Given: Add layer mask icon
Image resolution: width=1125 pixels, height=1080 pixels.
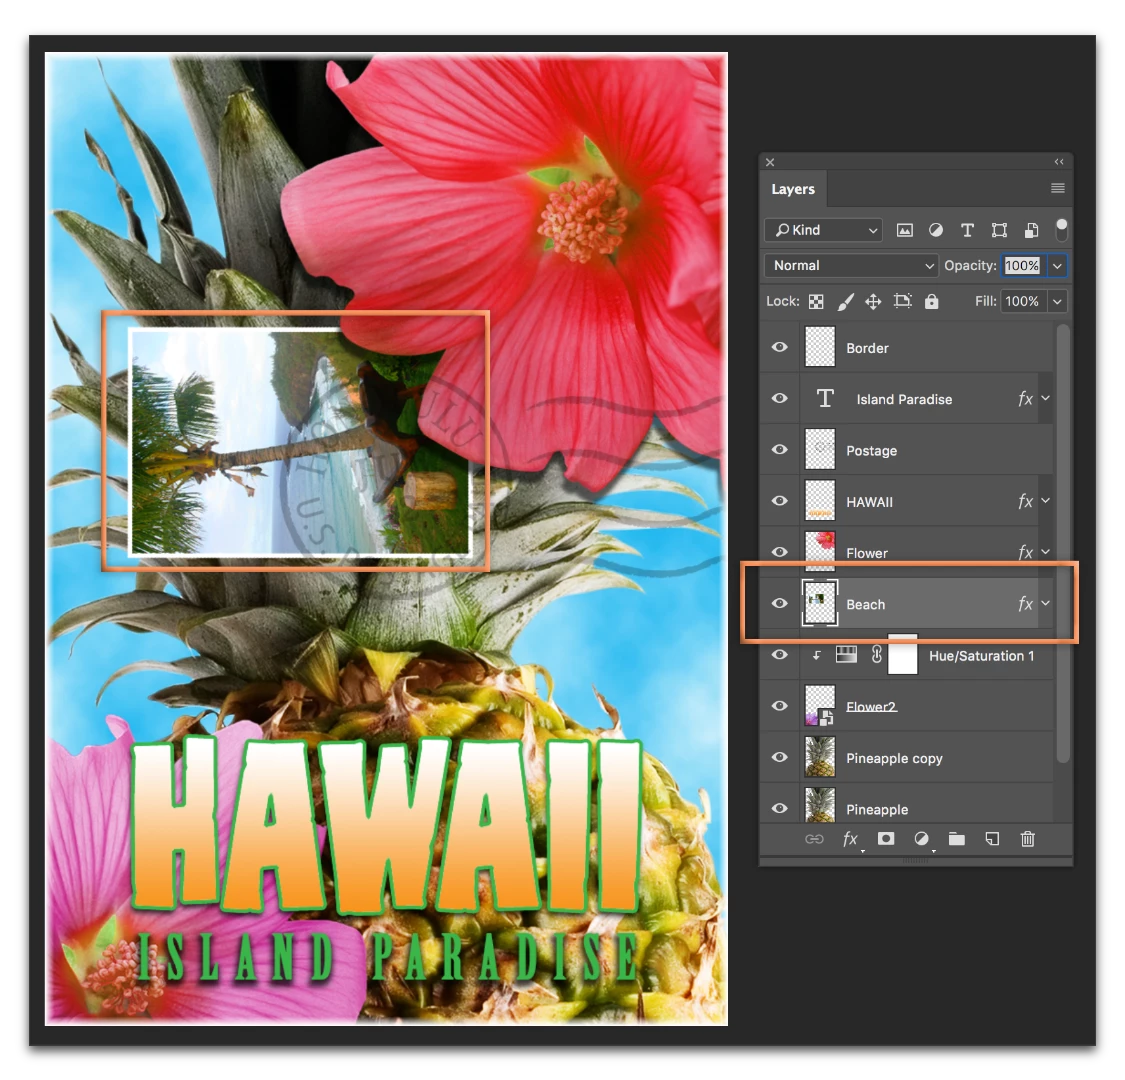Looking at the screenshot, I should 886,838.
